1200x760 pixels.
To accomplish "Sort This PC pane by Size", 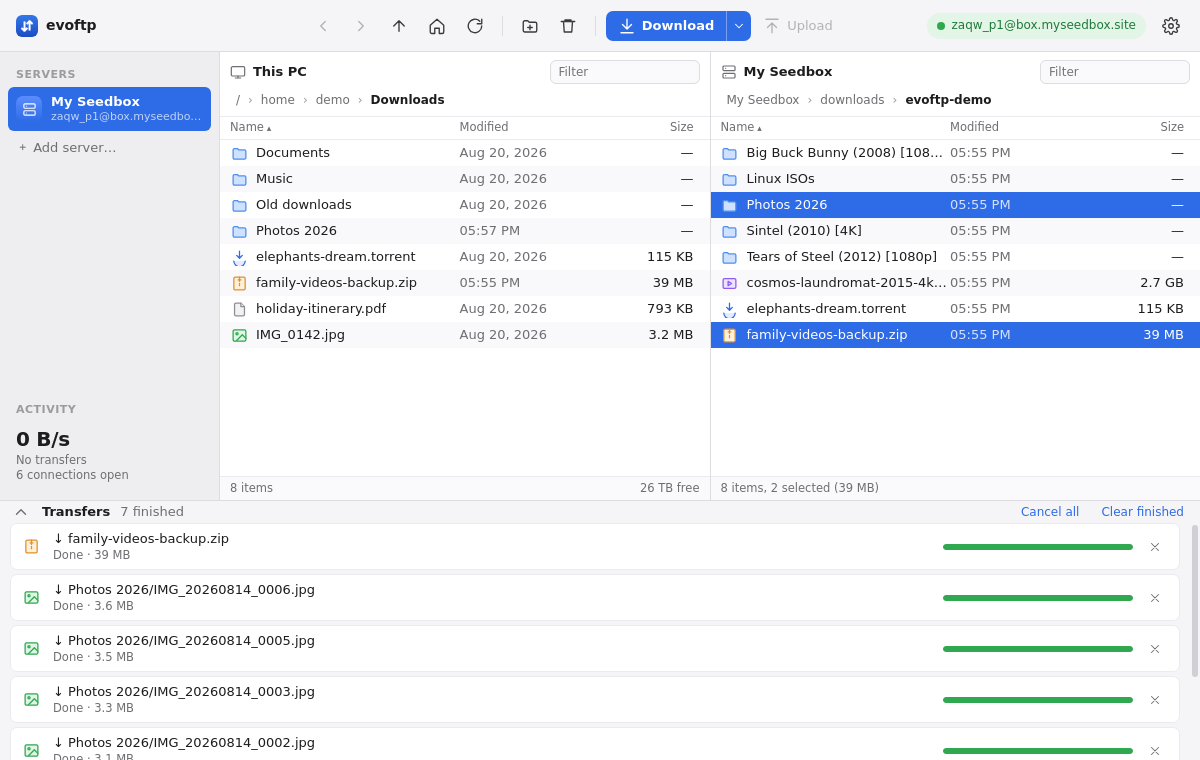I will click(x=682, y=127).
